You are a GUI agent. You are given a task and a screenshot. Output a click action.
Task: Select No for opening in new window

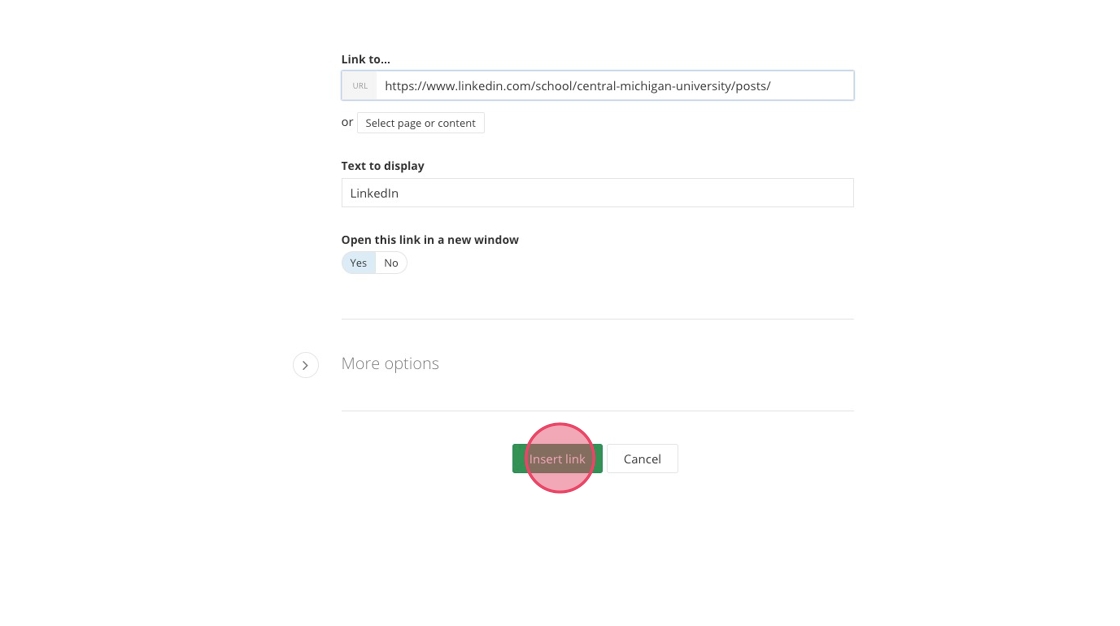[391, 263]
